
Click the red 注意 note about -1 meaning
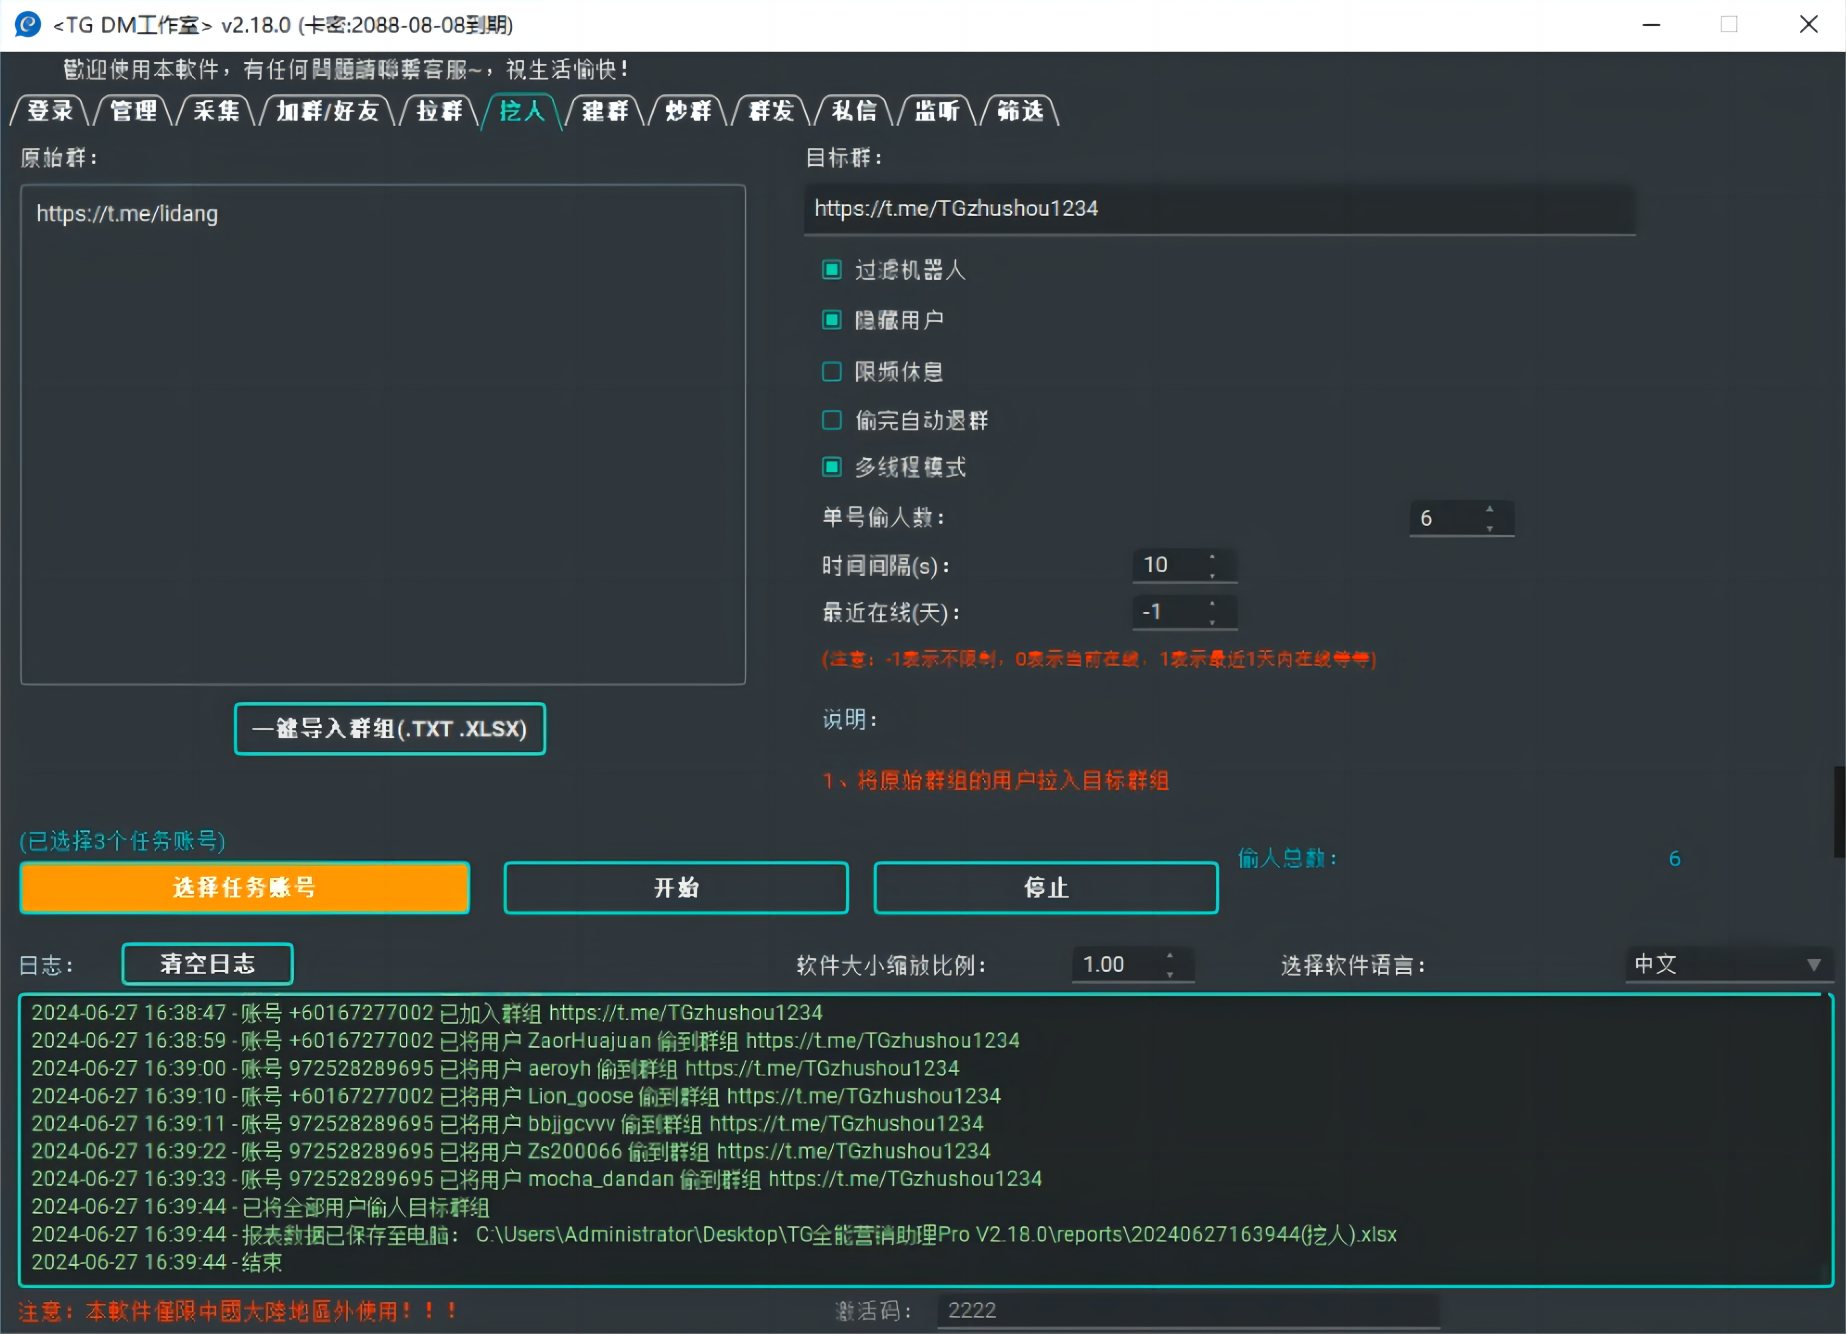[1099, 659]
